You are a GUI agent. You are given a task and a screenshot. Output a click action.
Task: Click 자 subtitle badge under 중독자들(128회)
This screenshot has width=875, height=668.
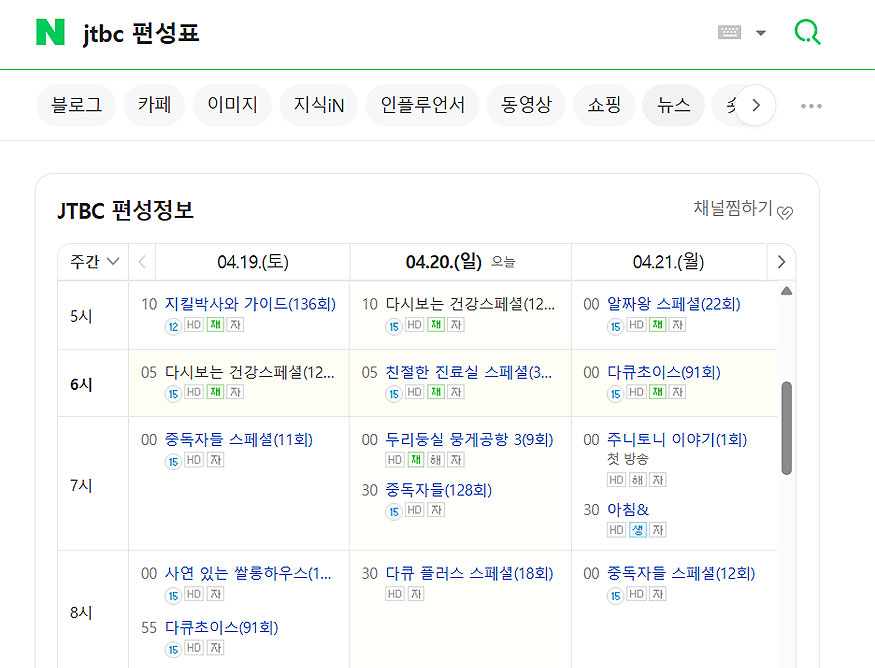[436, 510]
